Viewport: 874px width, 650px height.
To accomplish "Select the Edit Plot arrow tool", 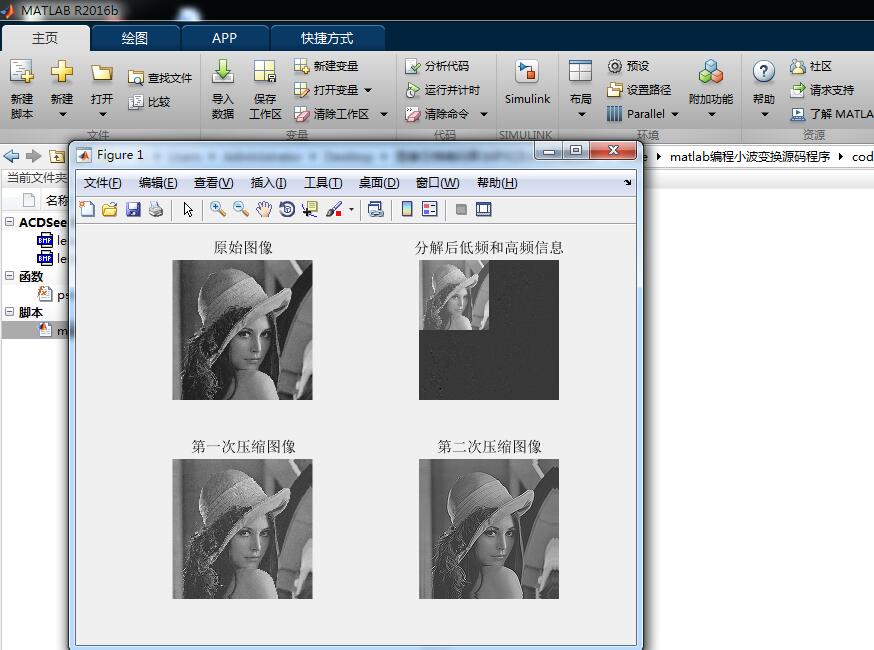I will click(188, 210).
